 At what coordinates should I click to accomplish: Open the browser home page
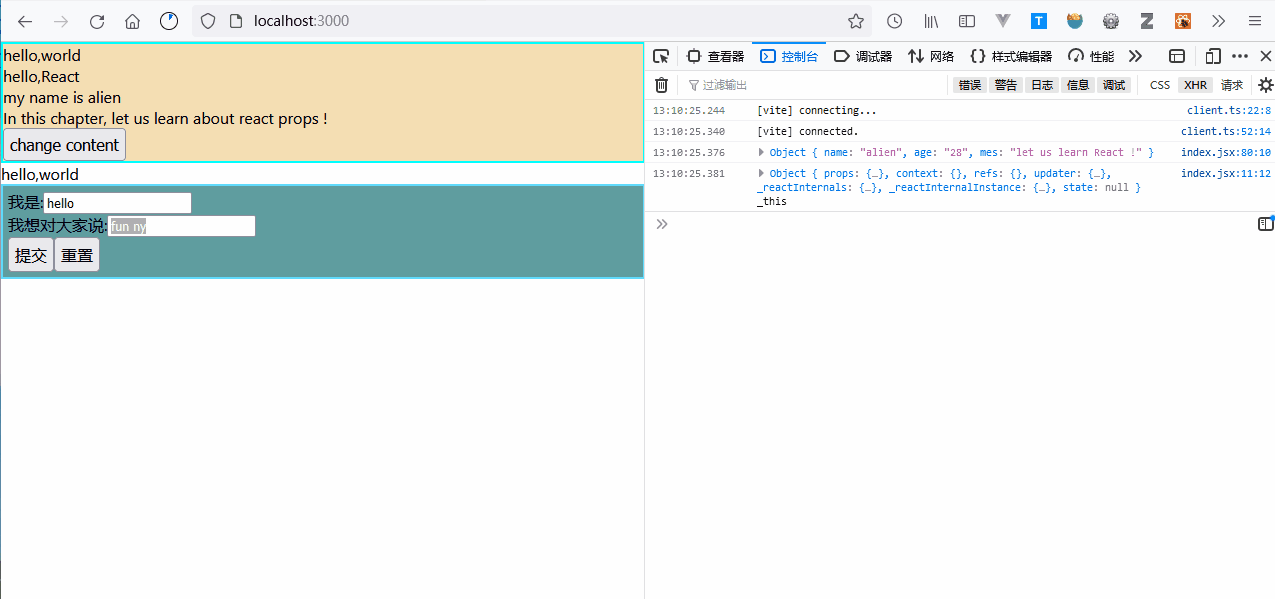pyautogui.click(x=132, y=21)
